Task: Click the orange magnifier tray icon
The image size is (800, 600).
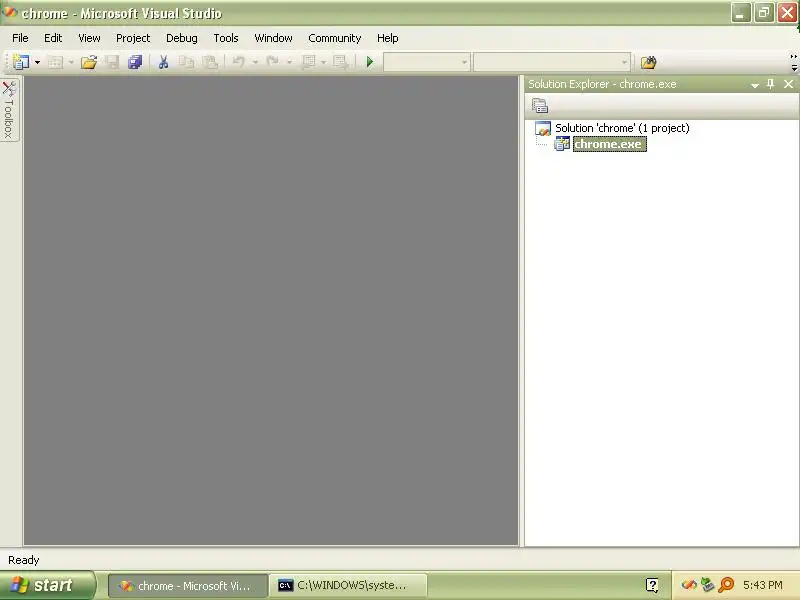Action: tap(726, 585)
